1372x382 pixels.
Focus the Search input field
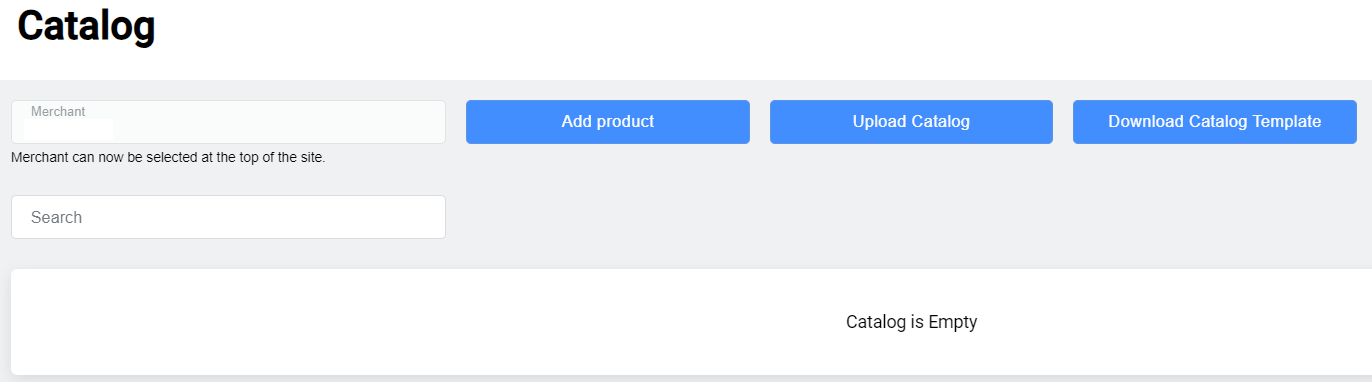click(228, 217)
